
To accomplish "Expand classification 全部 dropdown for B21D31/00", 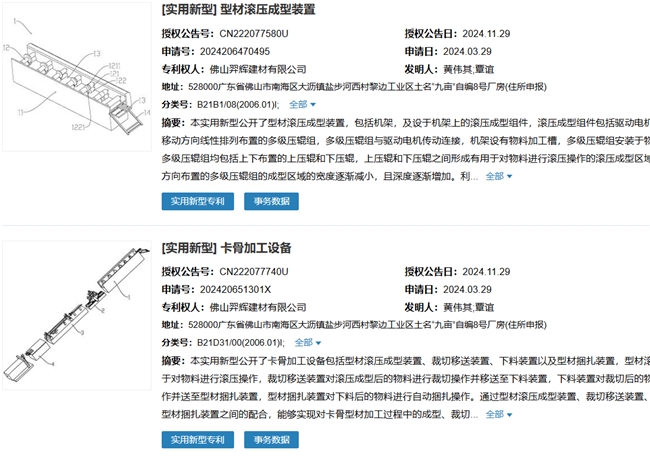I will [x=308, y=343].
